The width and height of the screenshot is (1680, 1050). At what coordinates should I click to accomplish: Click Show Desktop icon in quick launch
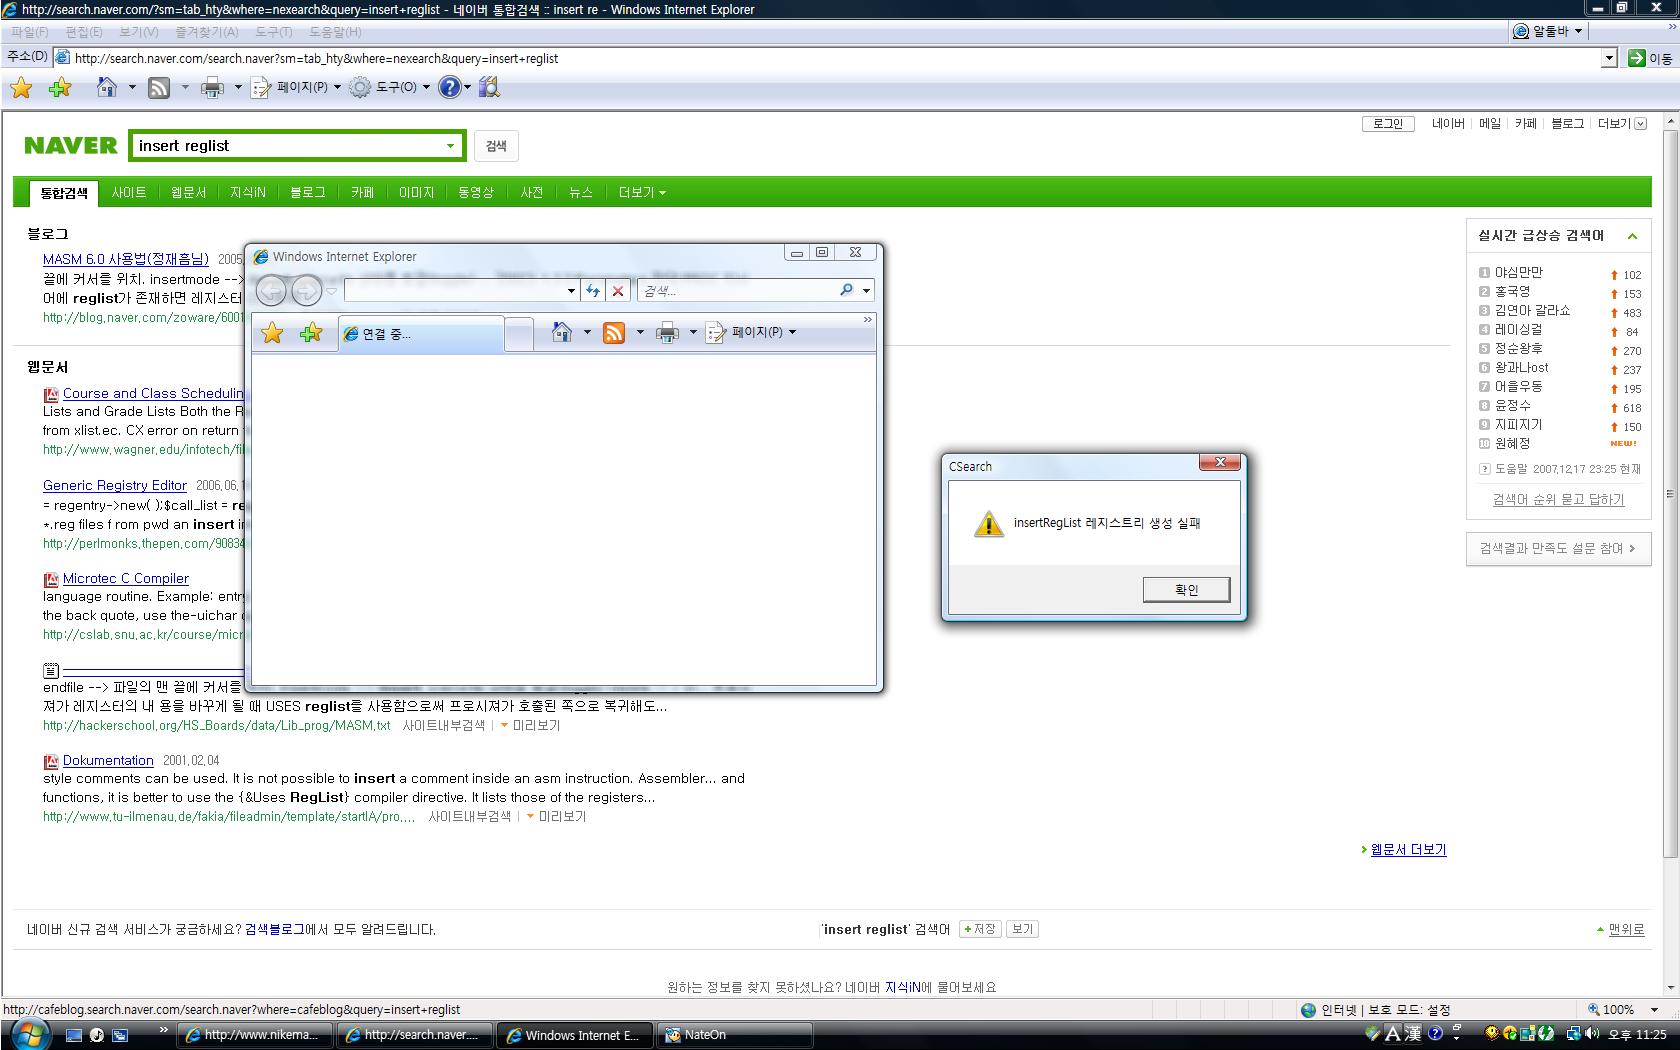point(73,1035)
